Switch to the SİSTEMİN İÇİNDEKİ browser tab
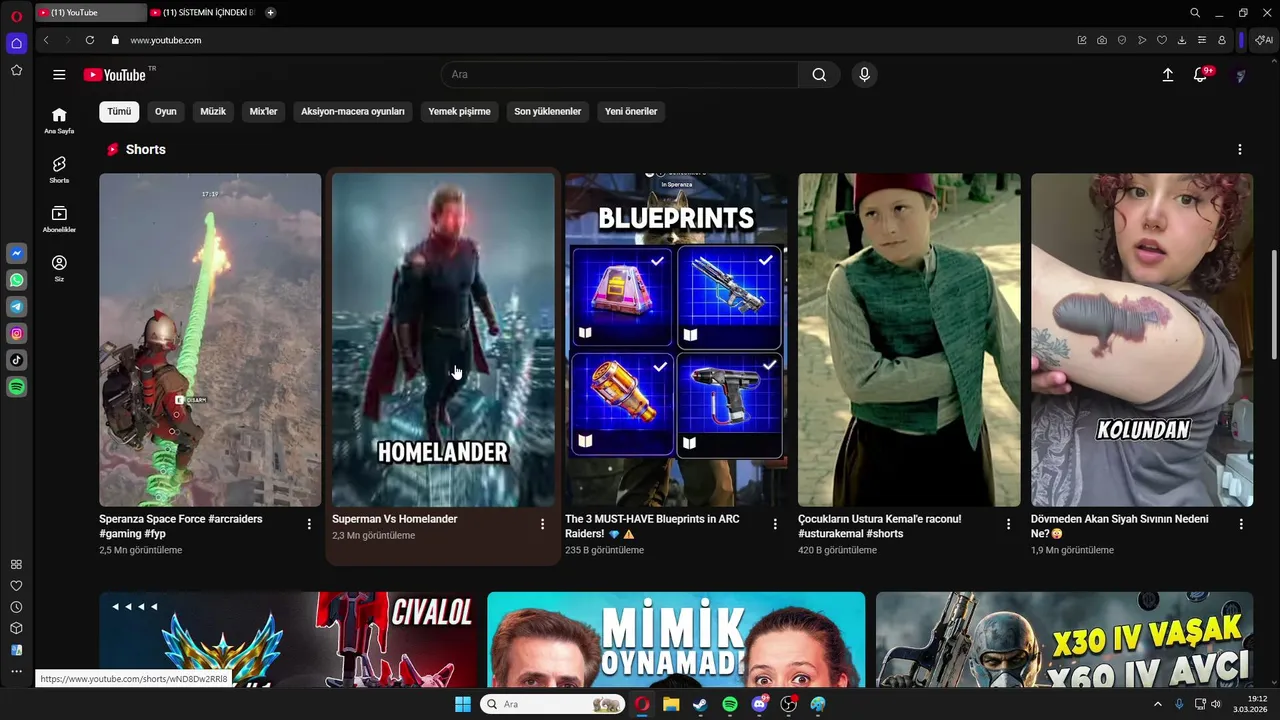The height and width of the screenshot is (720, 1280). coord(204,13)
